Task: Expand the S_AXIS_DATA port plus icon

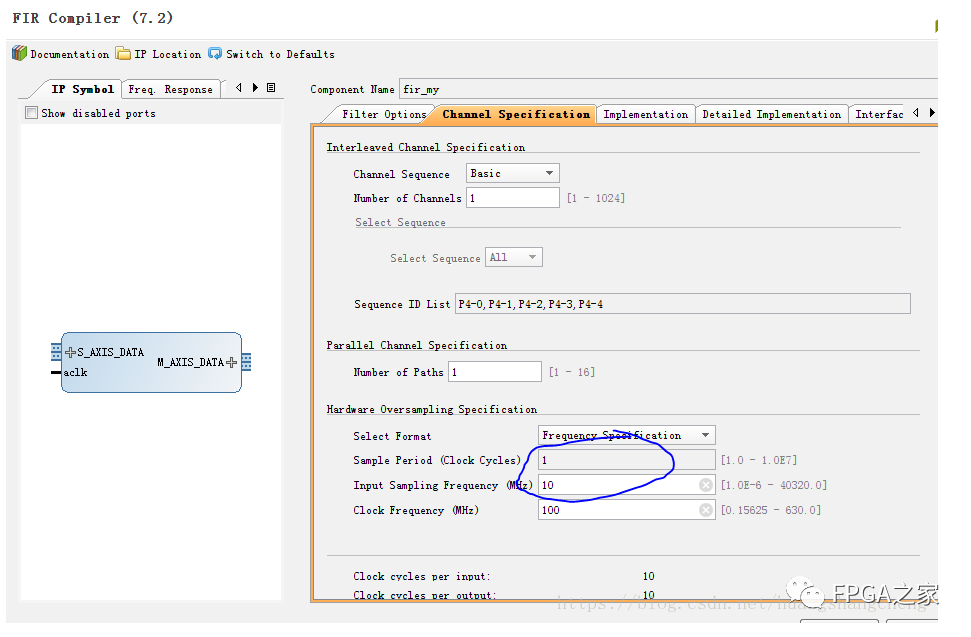Action: [70, 353]
